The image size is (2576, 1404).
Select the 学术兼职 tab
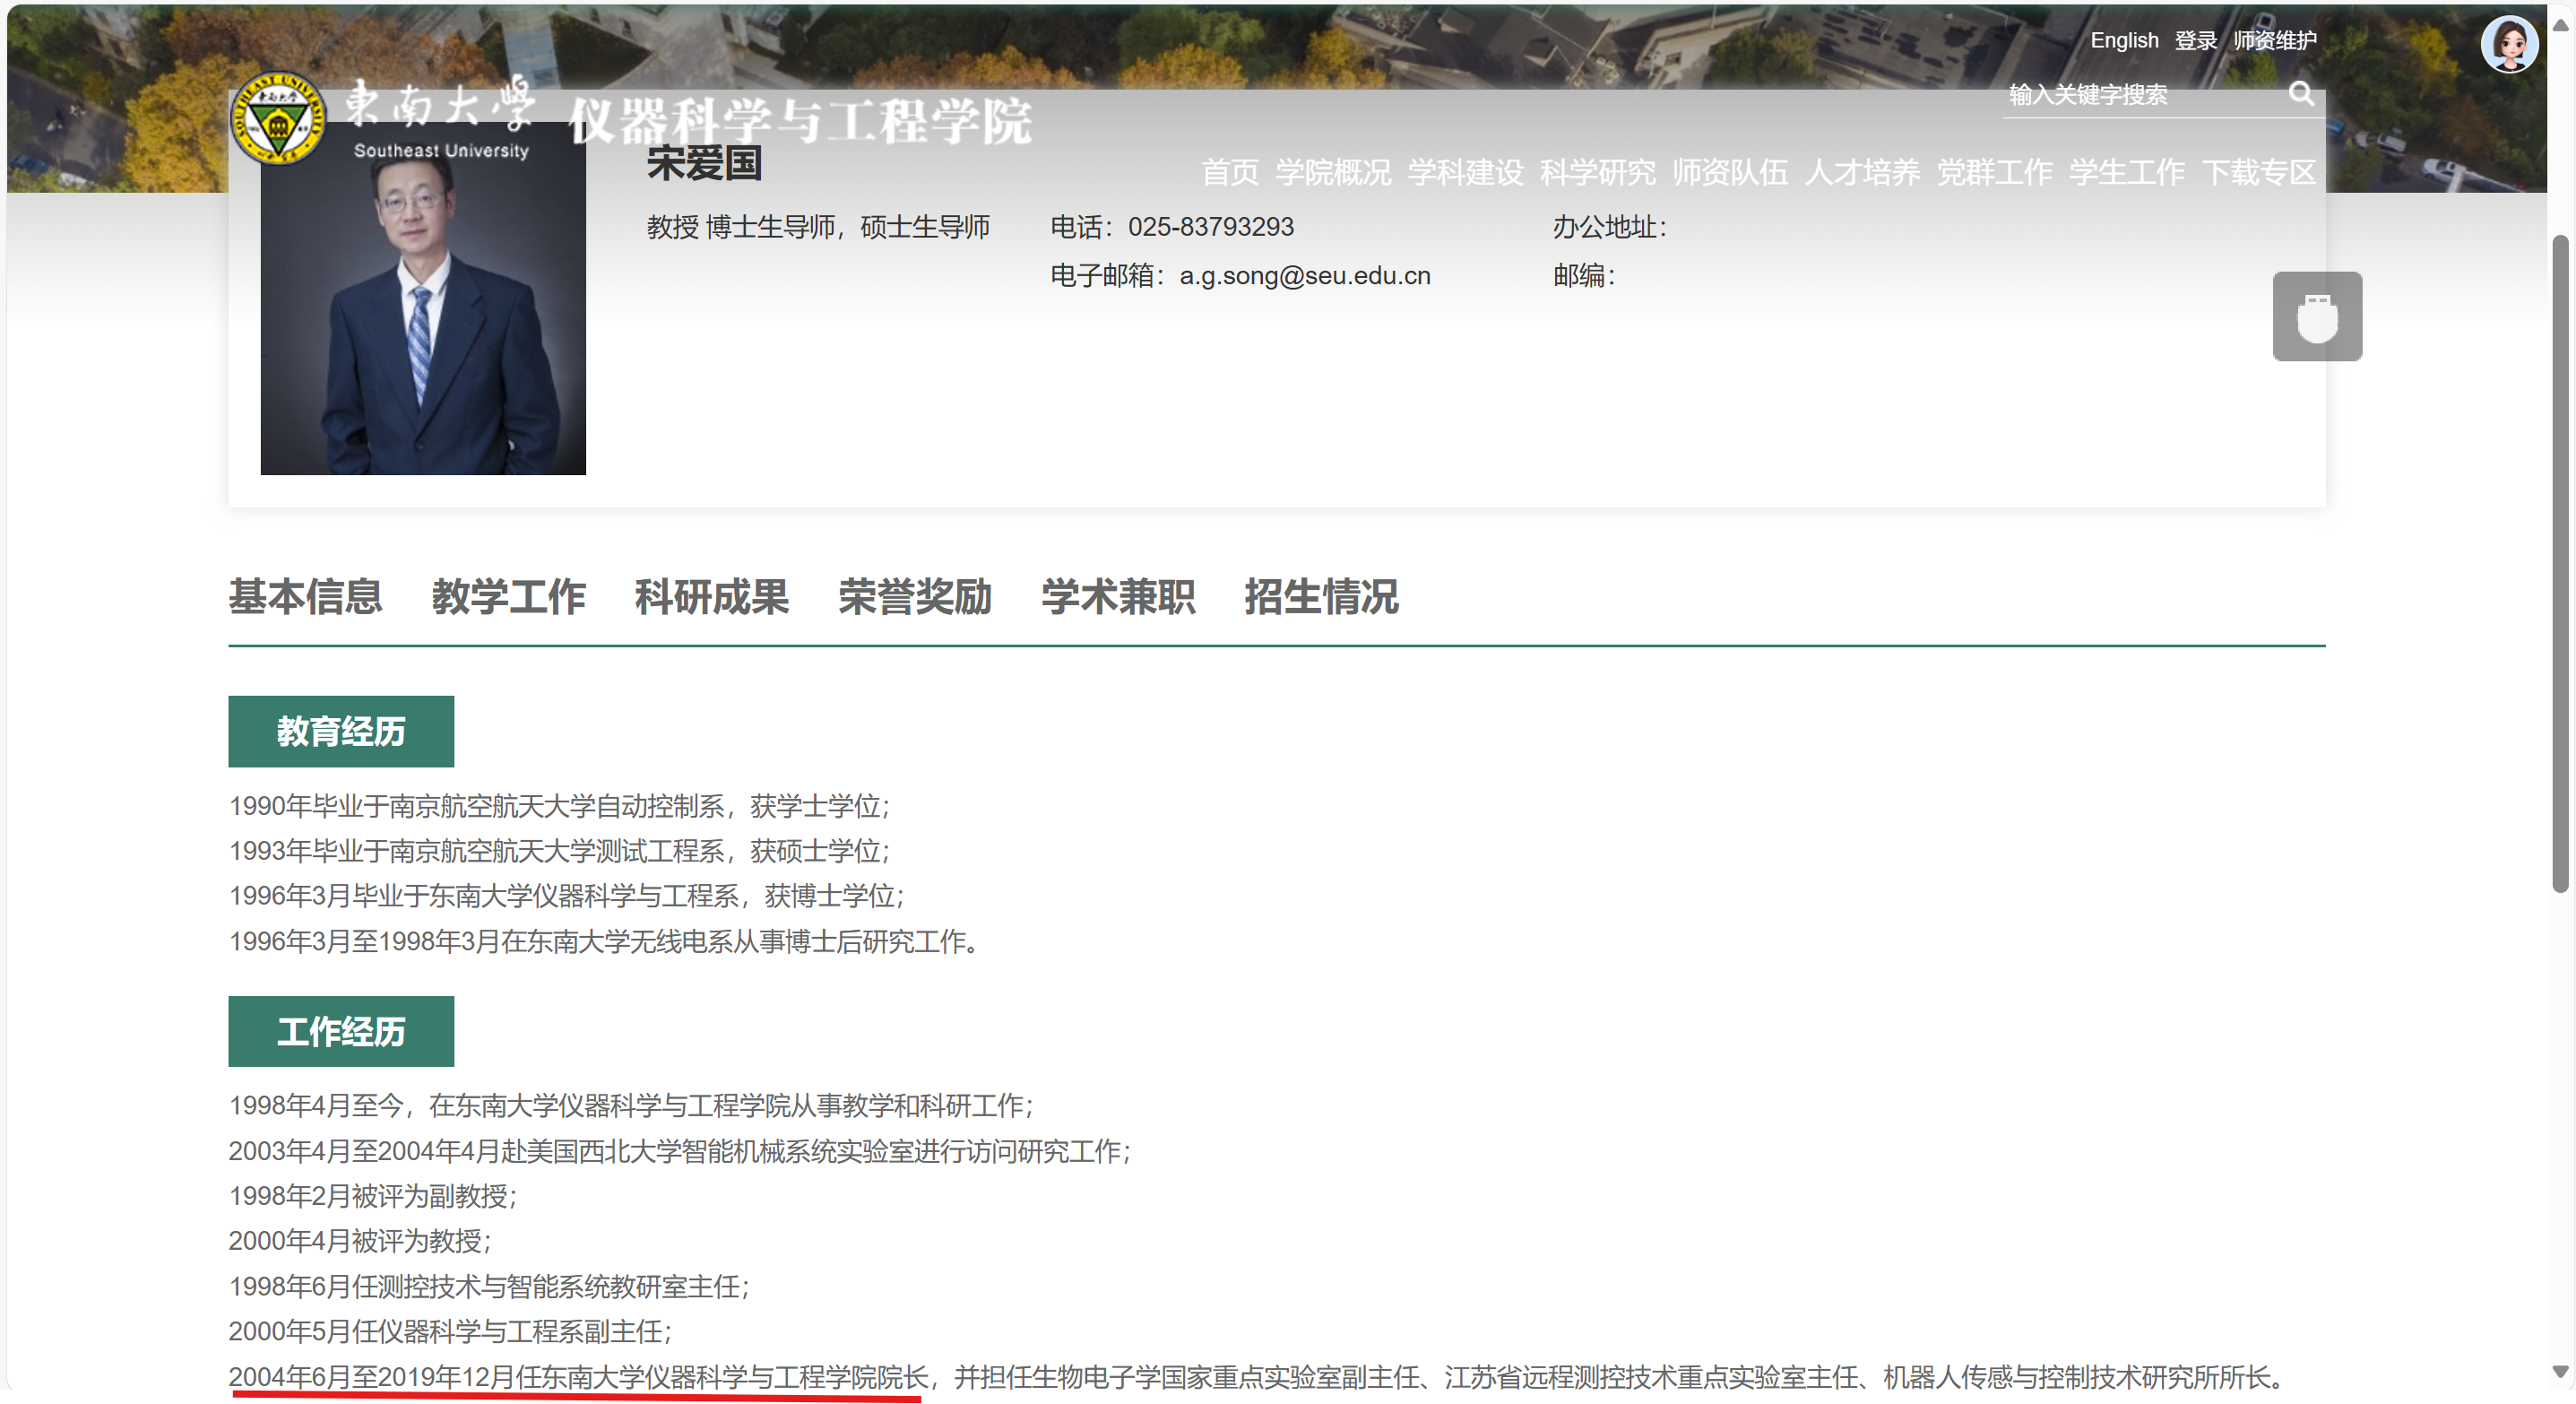tap(1117, 598)
